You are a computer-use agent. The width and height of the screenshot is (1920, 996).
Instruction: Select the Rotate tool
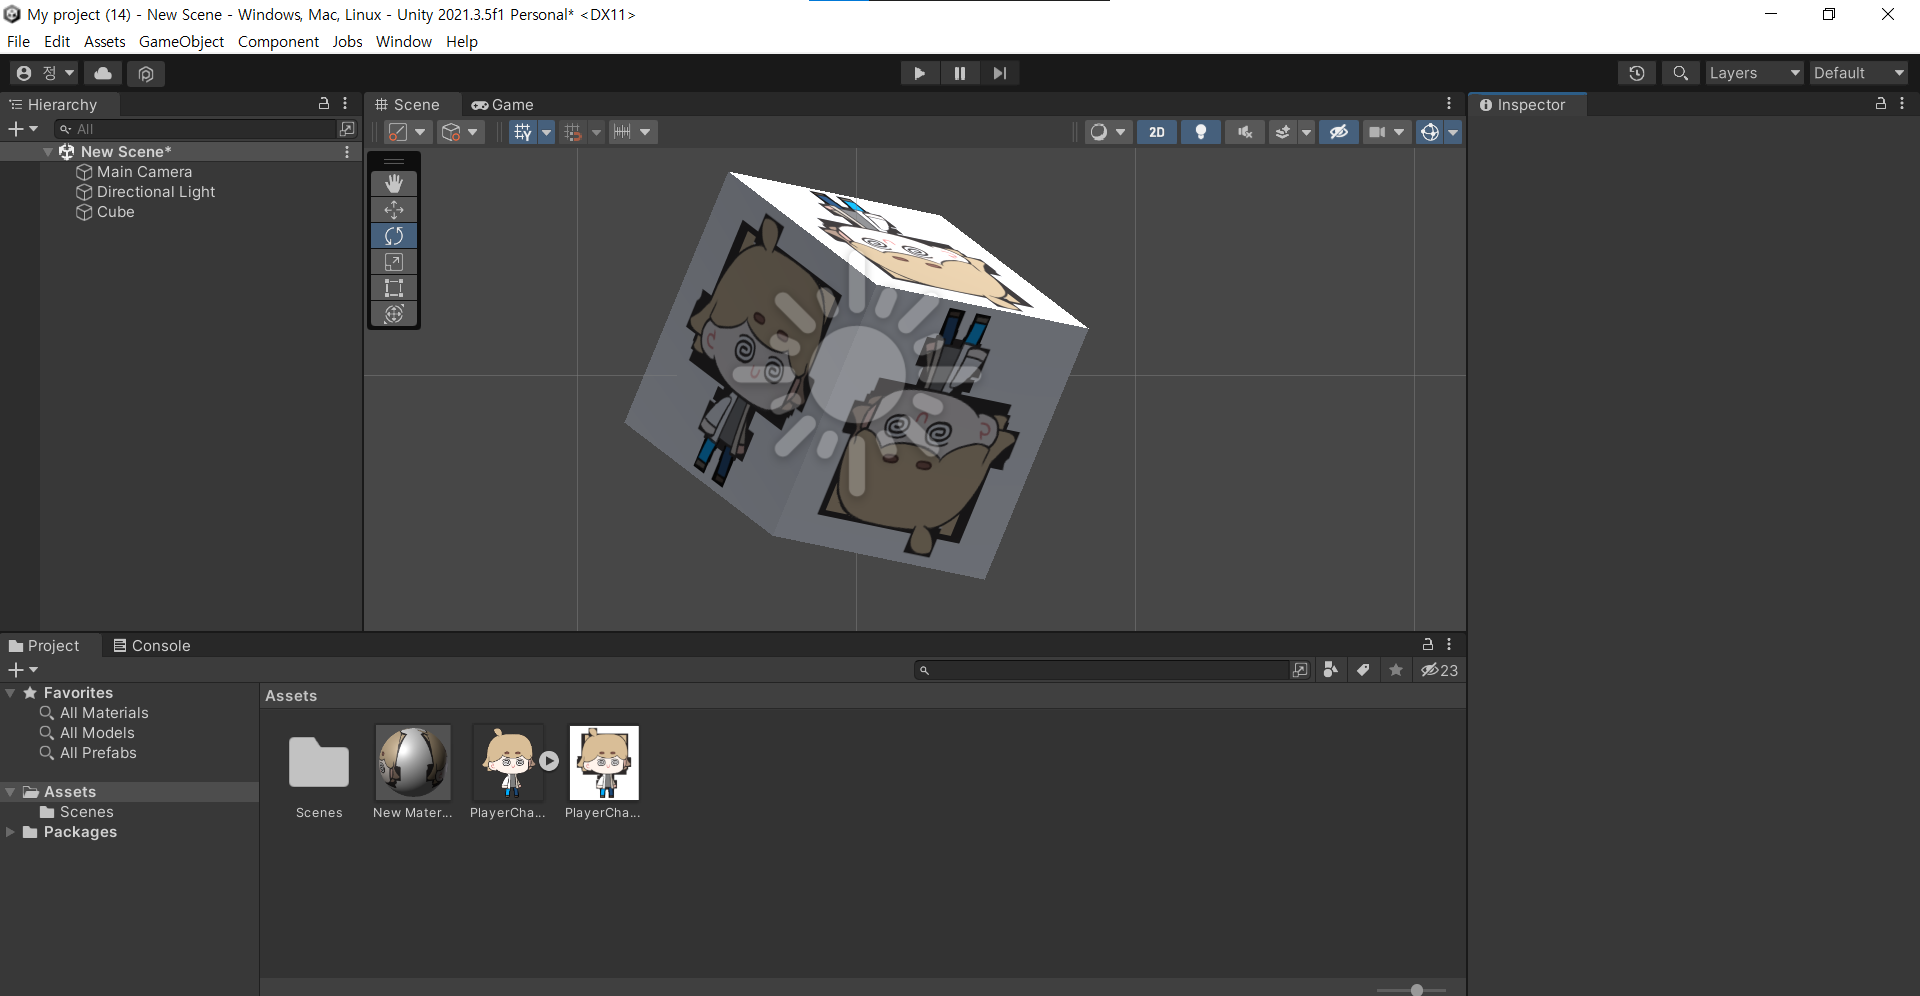coord(394,236)
